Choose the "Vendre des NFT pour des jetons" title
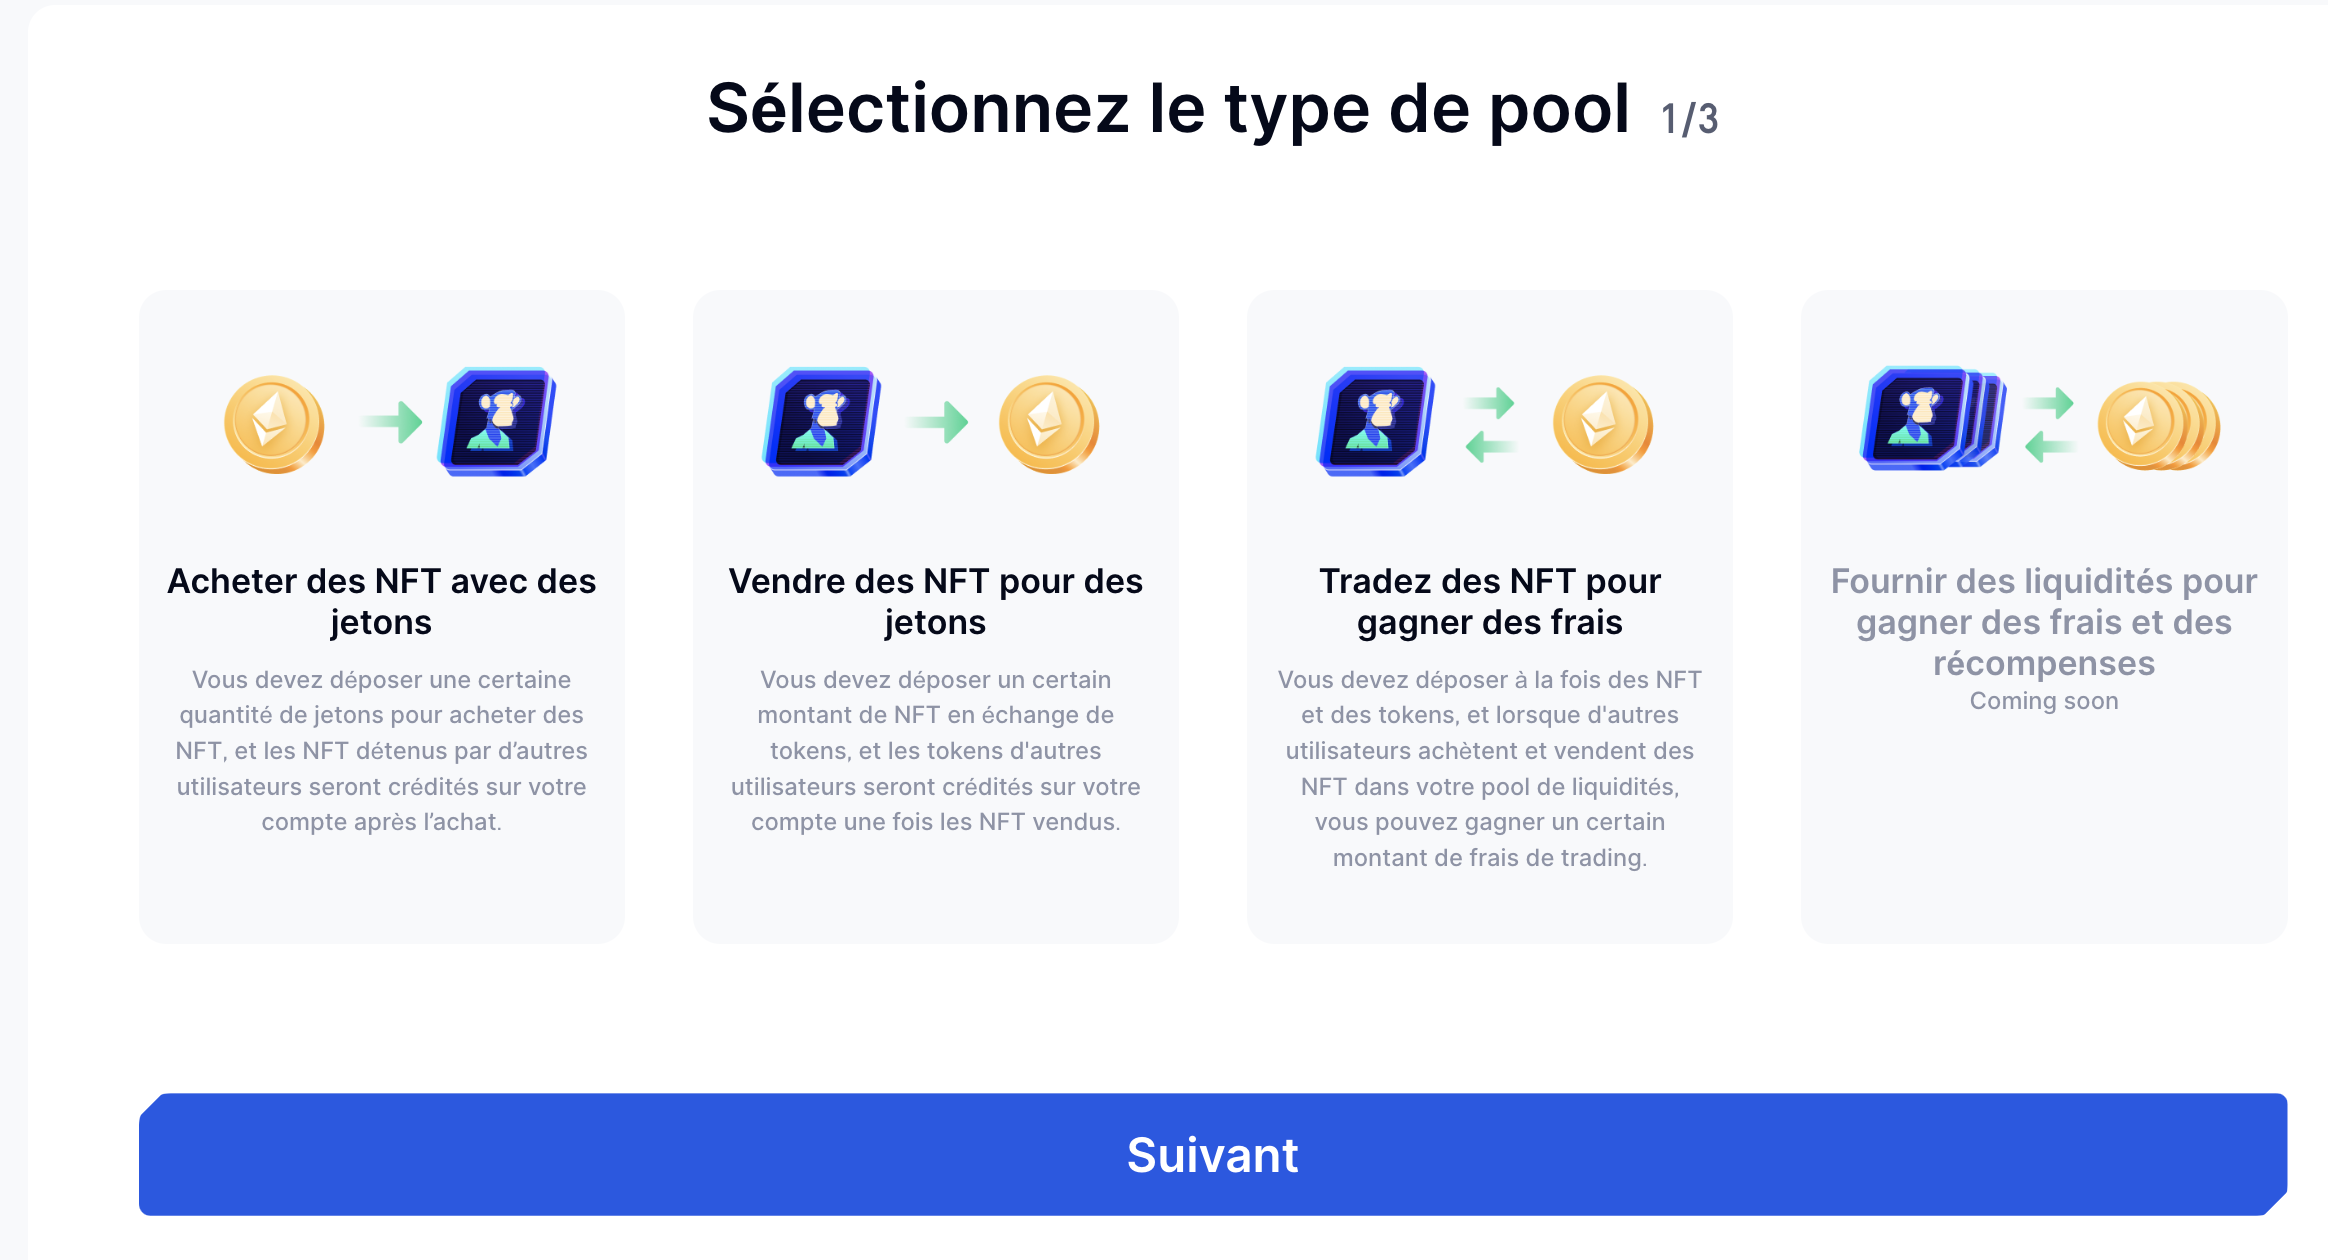The width and height of the screenshot is (2328, 1260). pyautogui.click(x=935, y=601)
